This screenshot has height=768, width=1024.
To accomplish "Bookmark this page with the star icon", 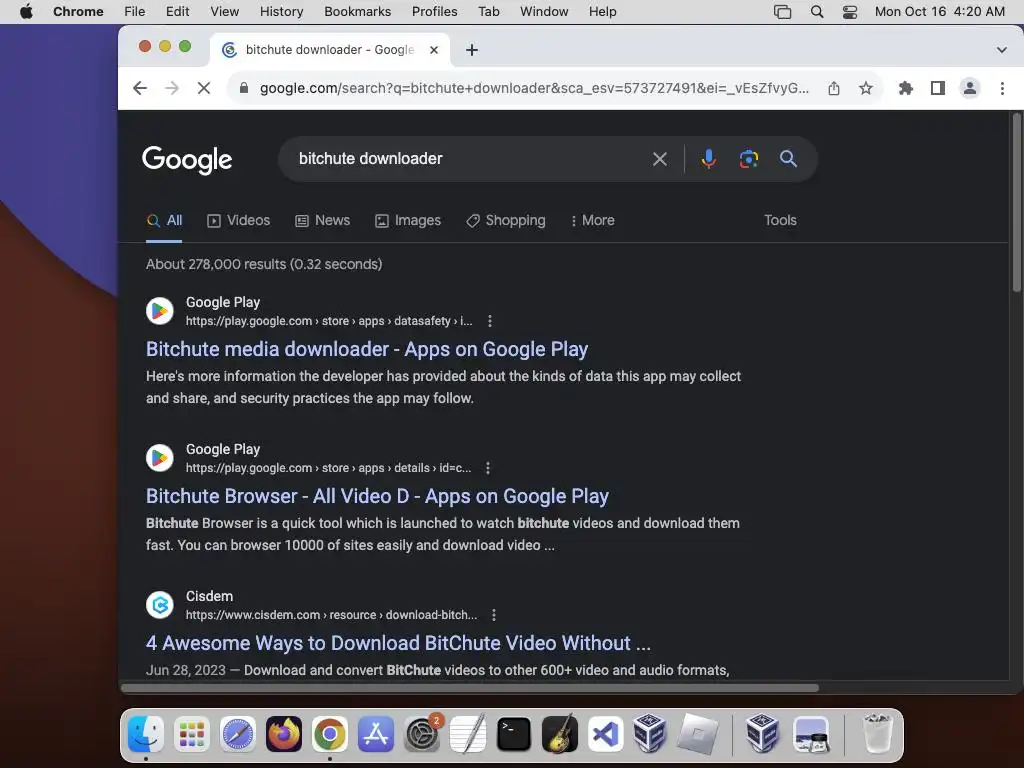I will (866, 88).
